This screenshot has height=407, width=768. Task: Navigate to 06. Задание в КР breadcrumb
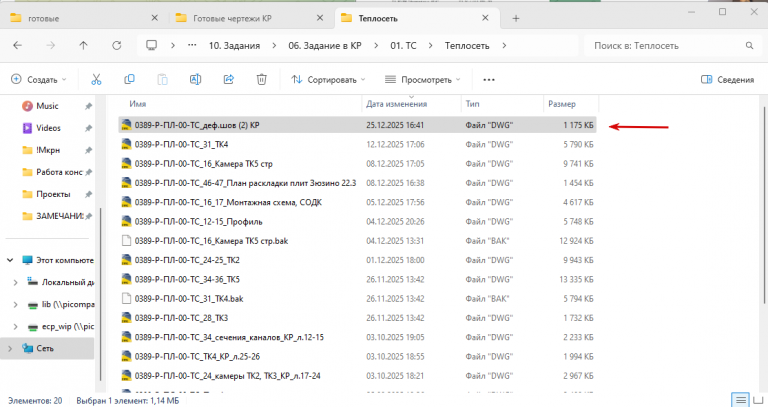[325, 46]
